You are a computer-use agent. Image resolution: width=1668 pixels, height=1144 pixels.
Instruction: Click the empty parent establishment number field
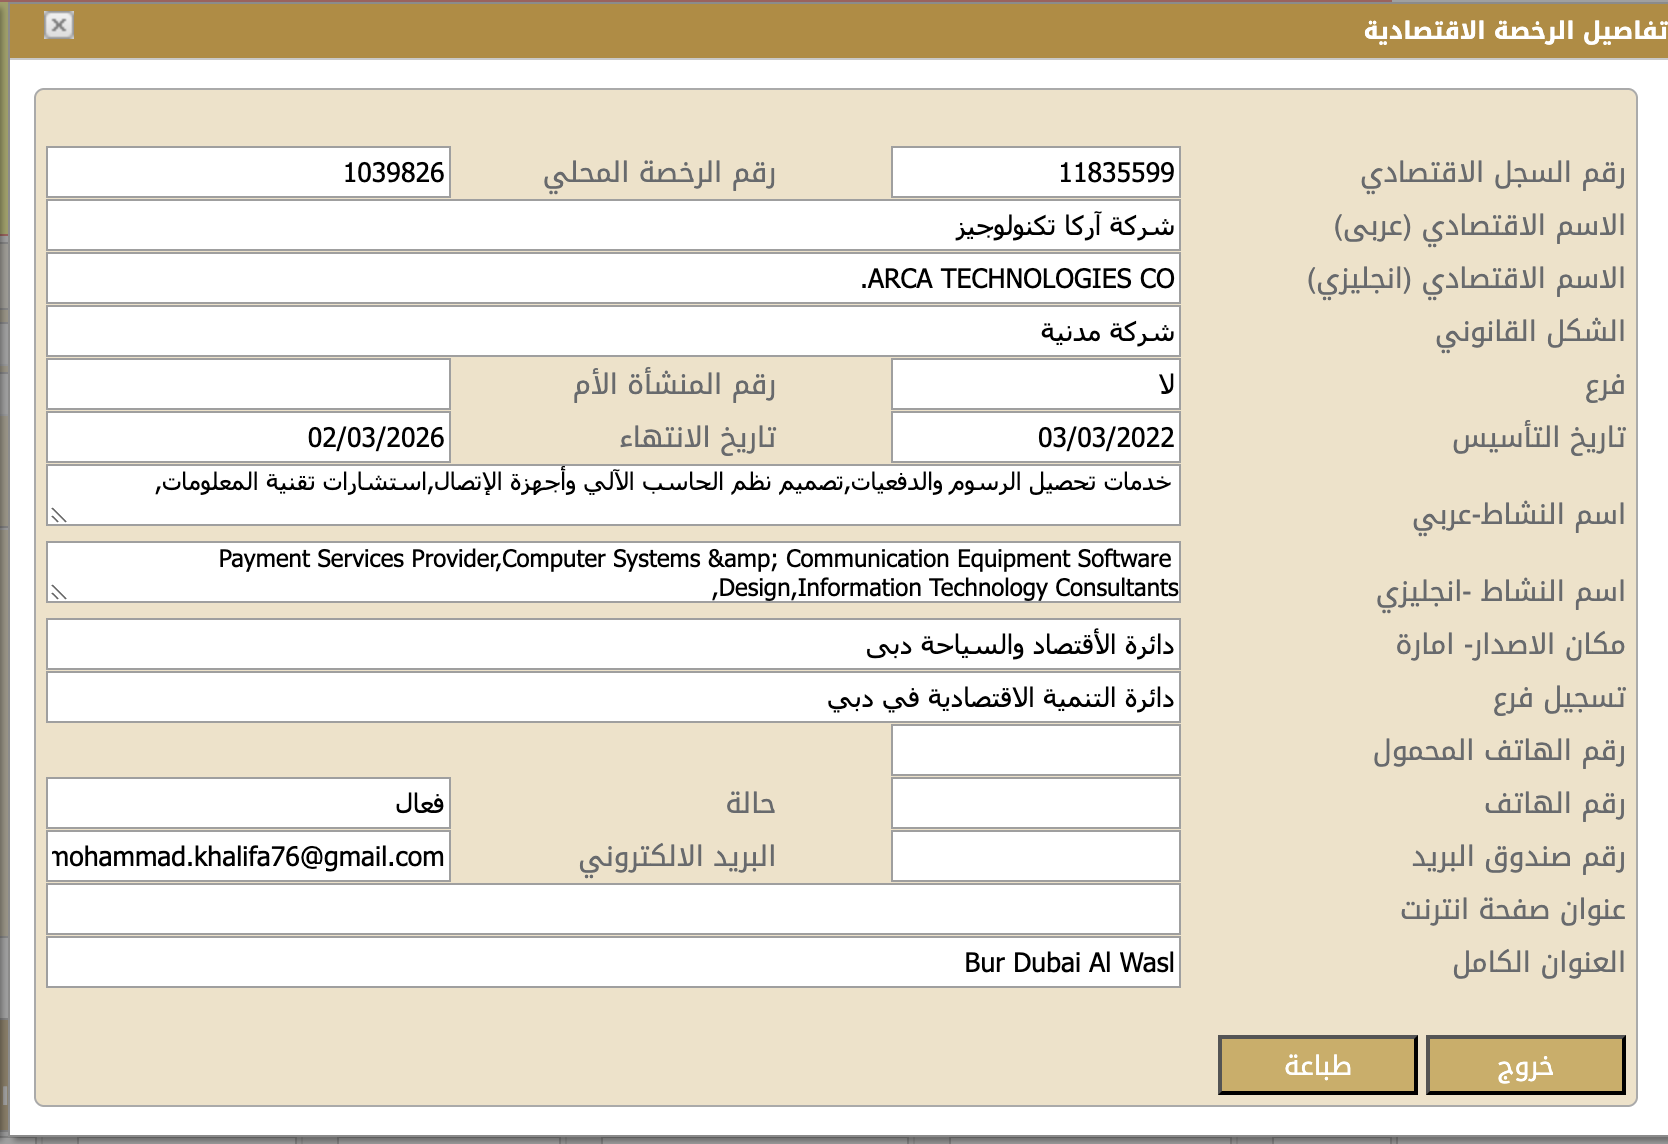click(x=249, y=384)
